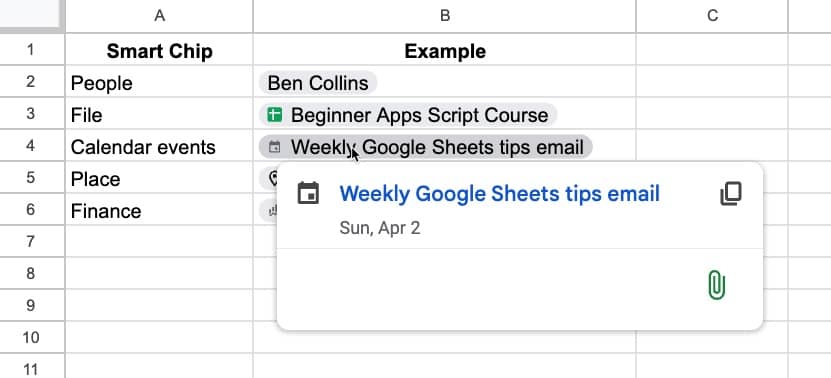Image resolution: width=831 pixels, height=378 pixels.
Task: Open Weekly Google Sheets tips email link
Action: (500, 194)
